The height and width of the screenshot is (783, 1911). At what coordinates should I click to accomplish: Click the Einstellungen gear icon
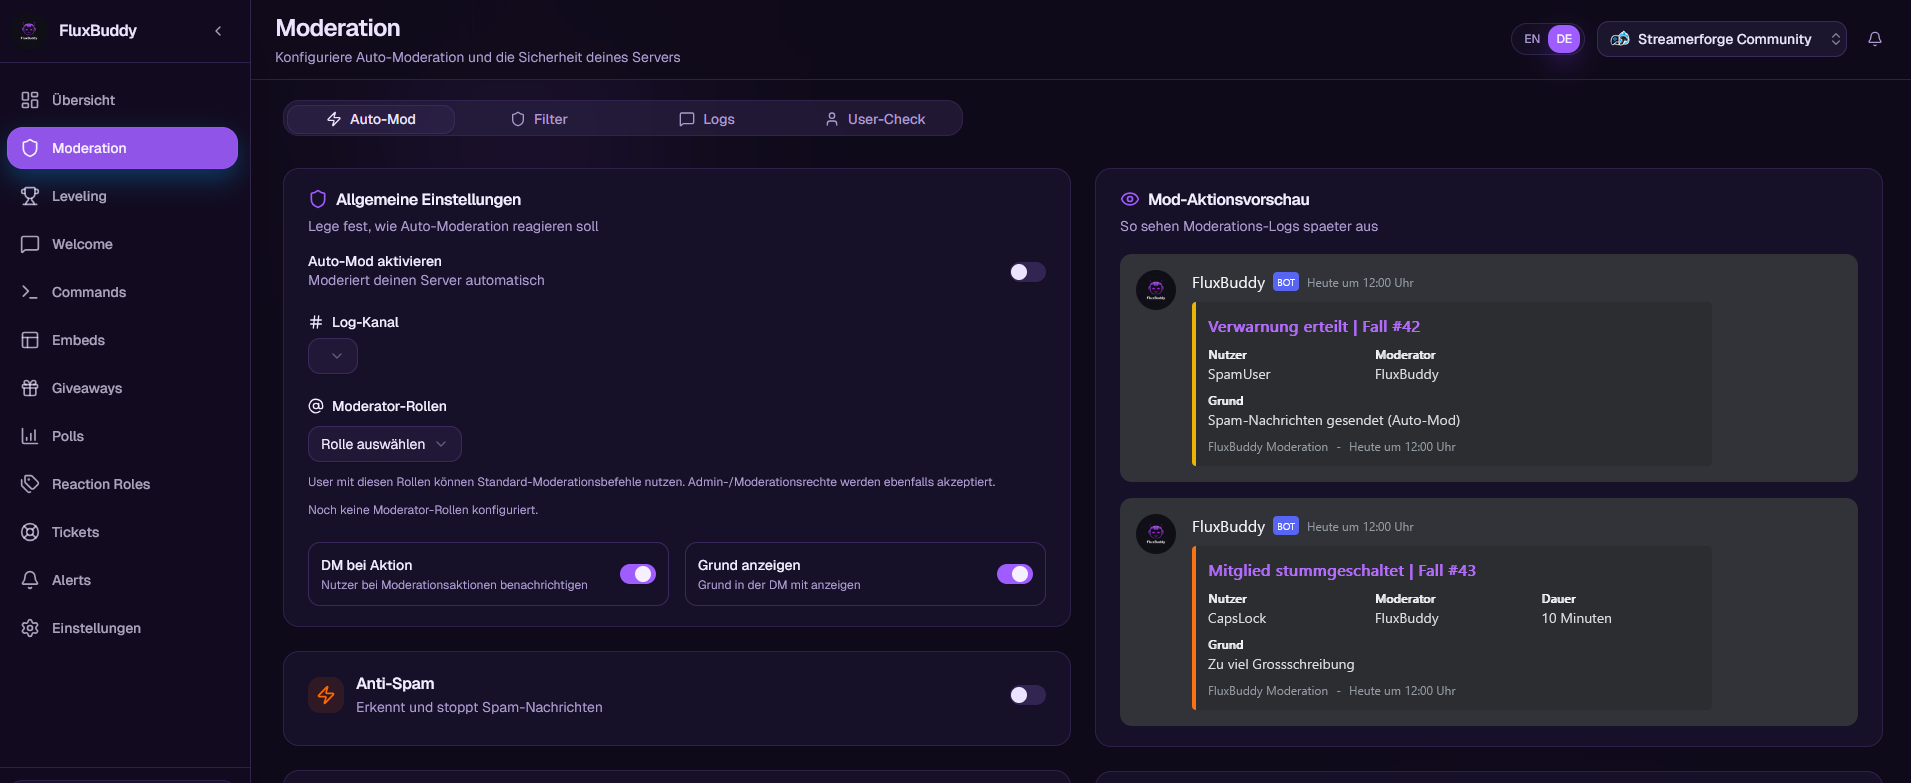(30, 628)
